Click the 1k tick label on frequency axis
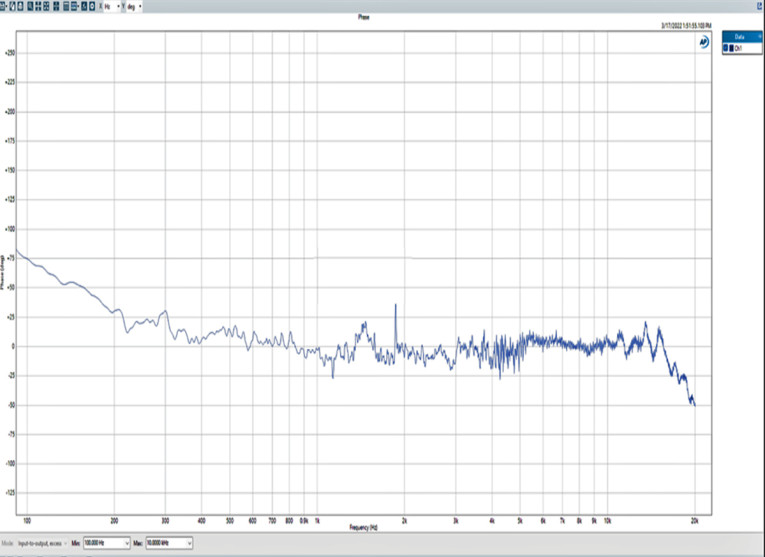765x557 pixels. tap(317, 521)
